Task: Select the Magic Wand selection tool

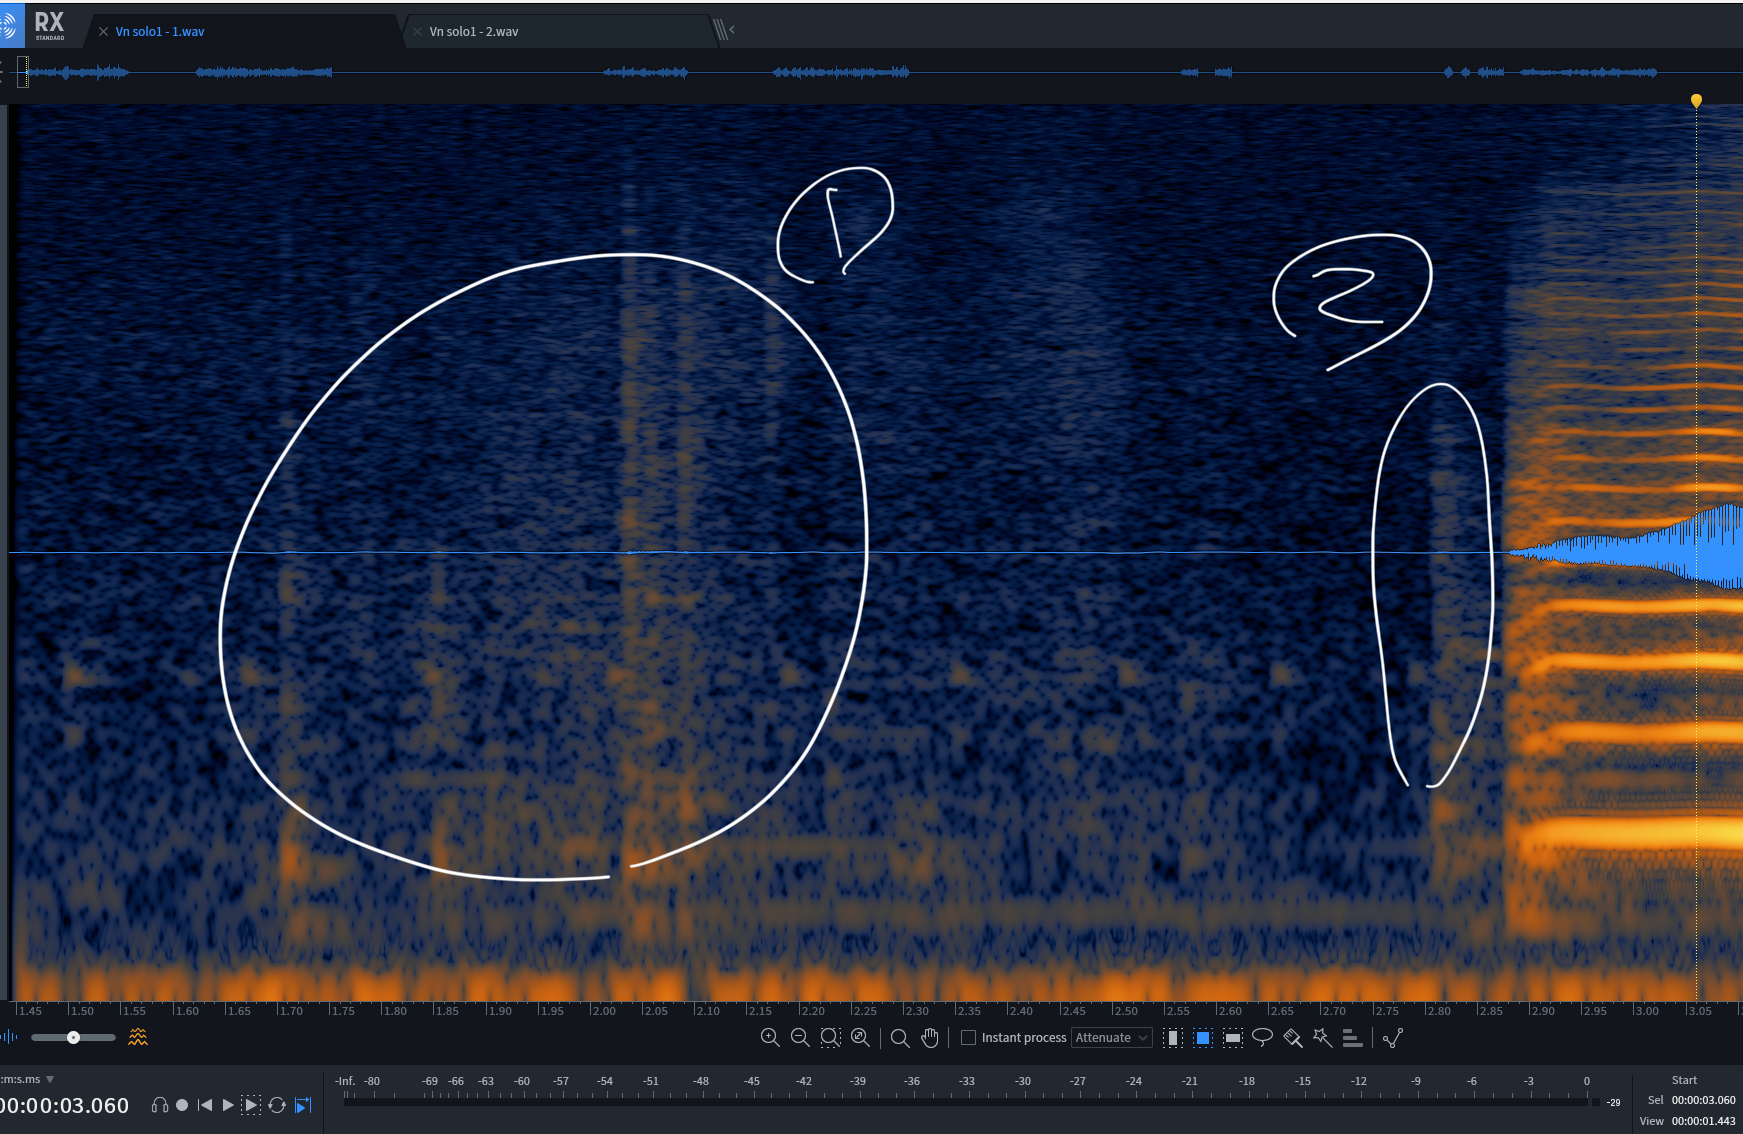Action: (x=1322, y=1038)
